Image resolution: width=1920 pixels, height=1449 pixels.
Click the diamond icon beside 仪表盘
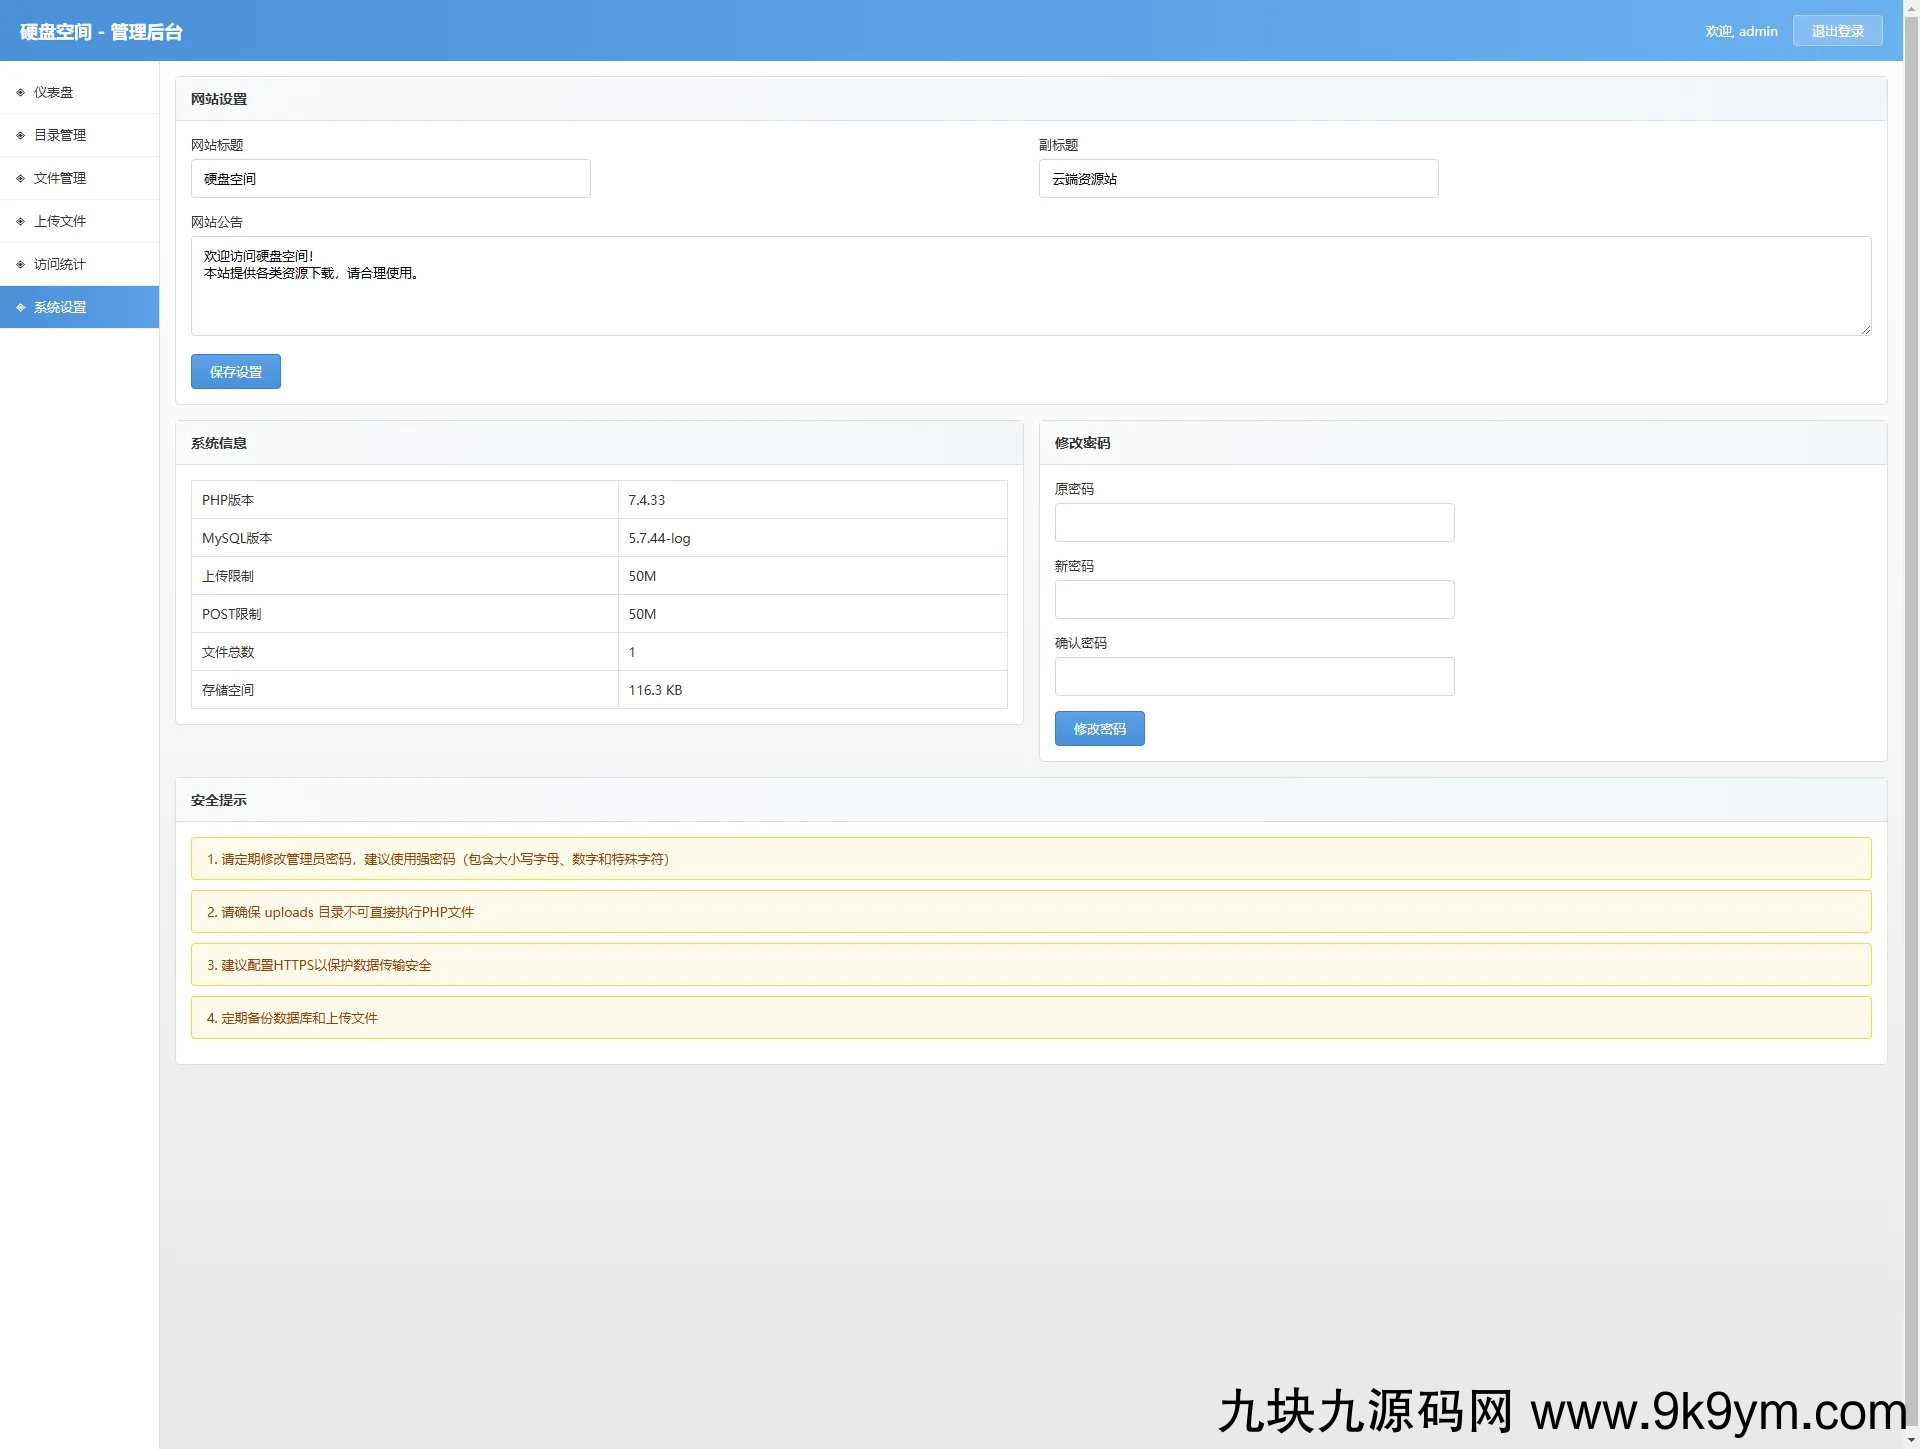20,92
